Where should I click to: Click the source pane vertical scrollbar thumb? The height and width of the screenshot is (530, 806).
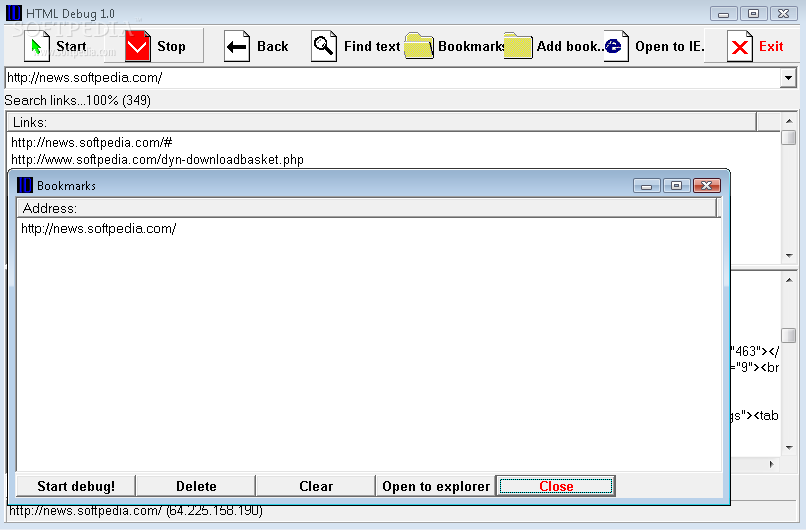point(789,335)
